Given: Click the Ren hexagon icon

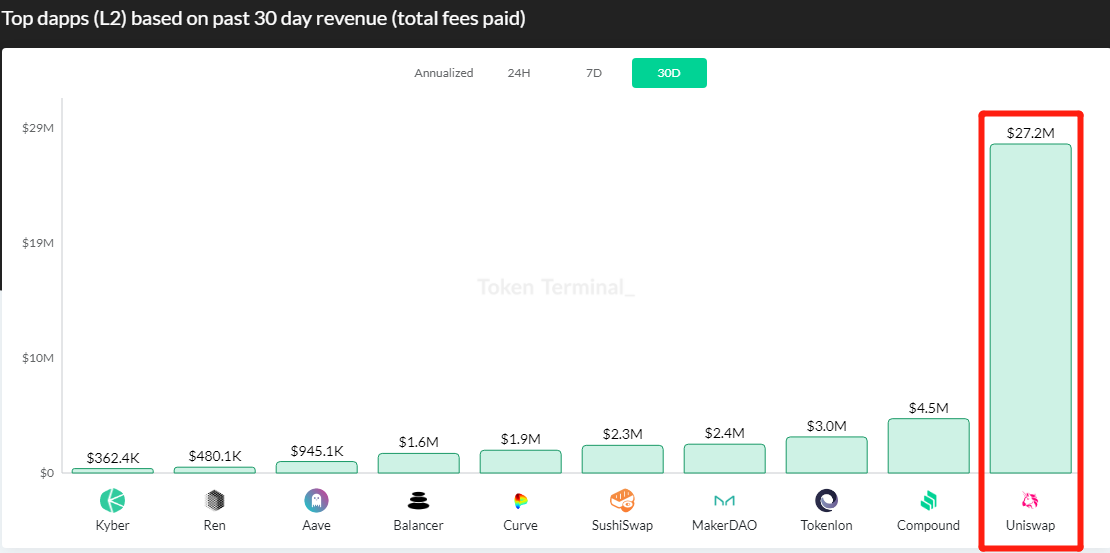Looking at the screenshot, I should coord(214,501).
